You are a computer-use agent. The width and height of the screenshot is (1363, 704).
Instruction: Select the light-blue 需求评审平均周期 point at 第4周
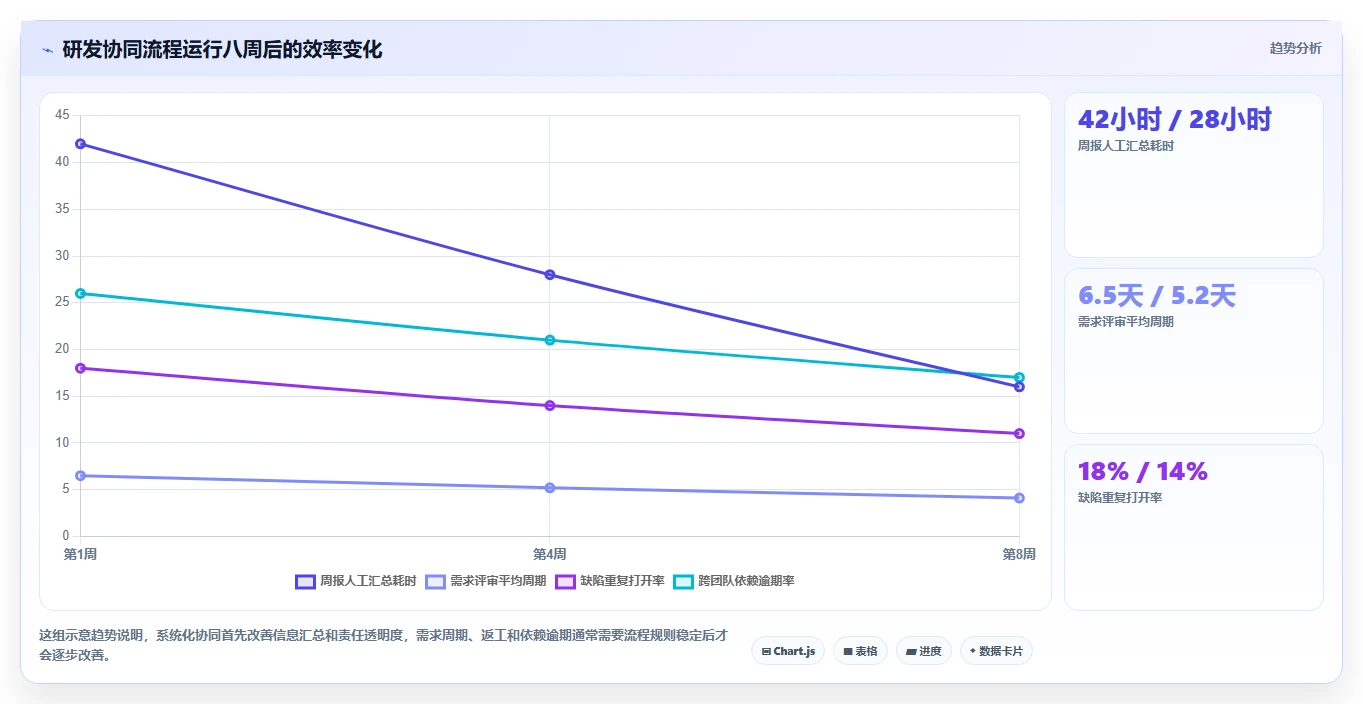(x=549, y=488)
